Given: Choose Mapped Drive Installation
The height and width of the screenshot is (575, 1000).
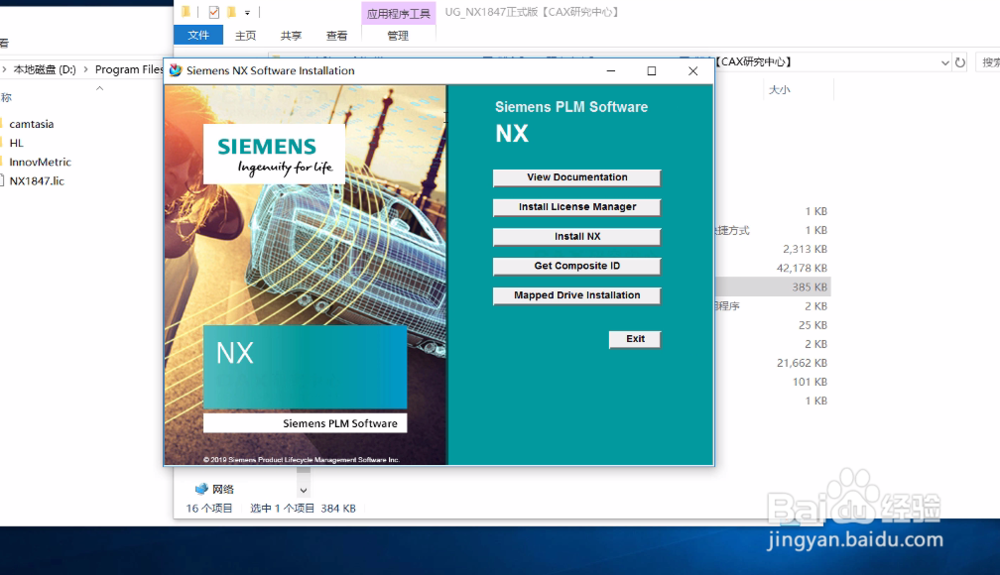Looking at the screenshot, I should pyautogui.click(x=577, y=295).
